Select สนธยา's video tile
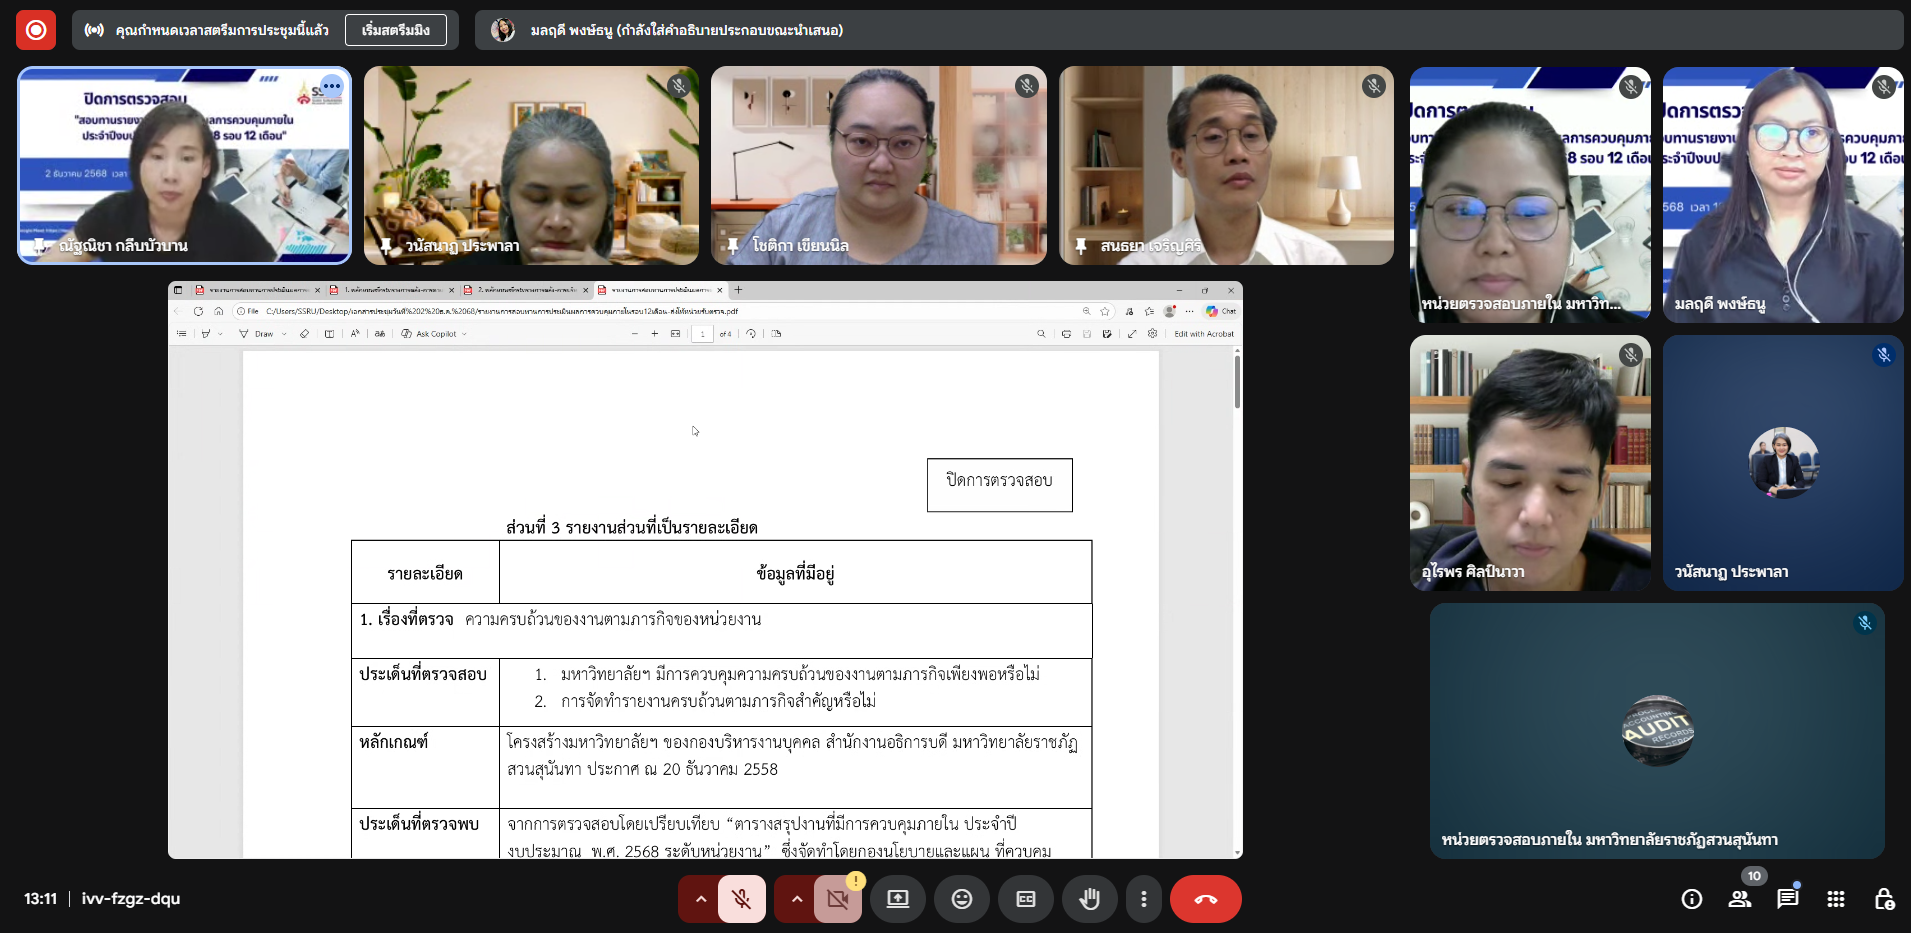 click(x=1226, y=165)
